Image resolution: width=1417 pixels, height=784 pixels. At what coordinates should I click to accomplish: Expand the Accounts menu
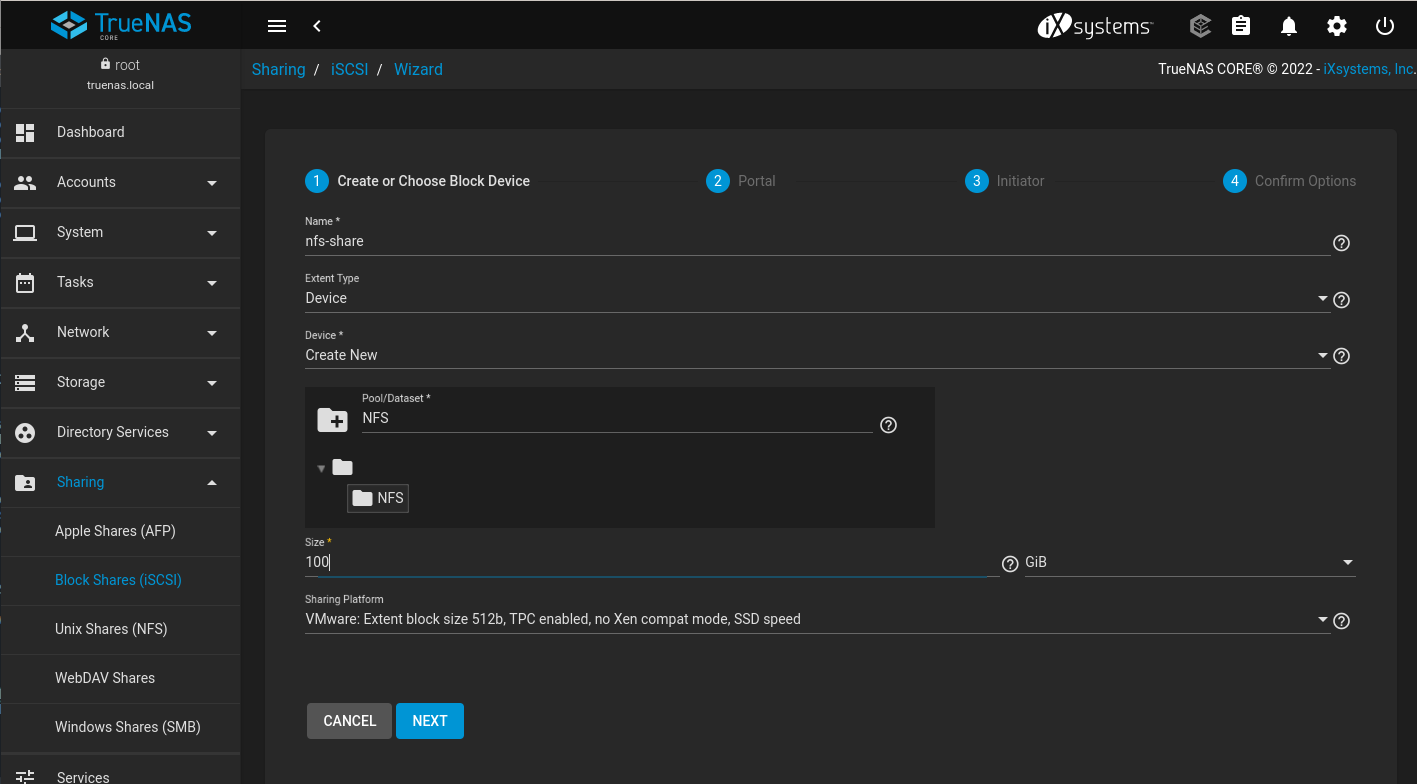coord(120,182)
